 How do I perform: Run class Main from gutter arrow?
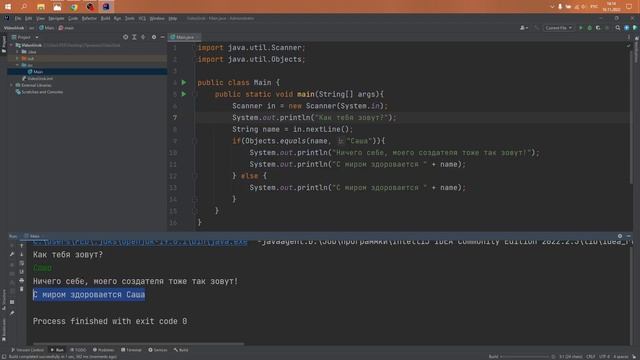tap(184, 82)
